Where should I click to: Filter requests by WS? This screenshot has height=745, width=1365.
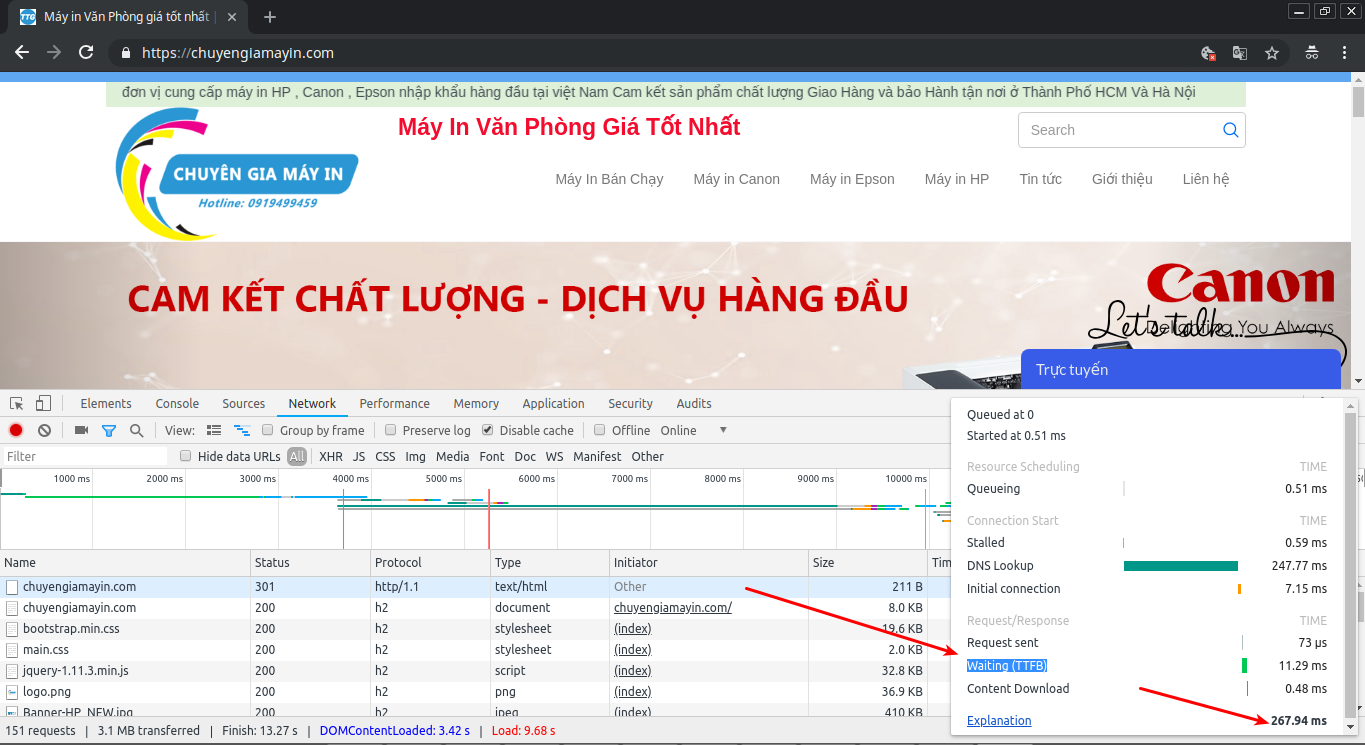click(x=554, y=456)
